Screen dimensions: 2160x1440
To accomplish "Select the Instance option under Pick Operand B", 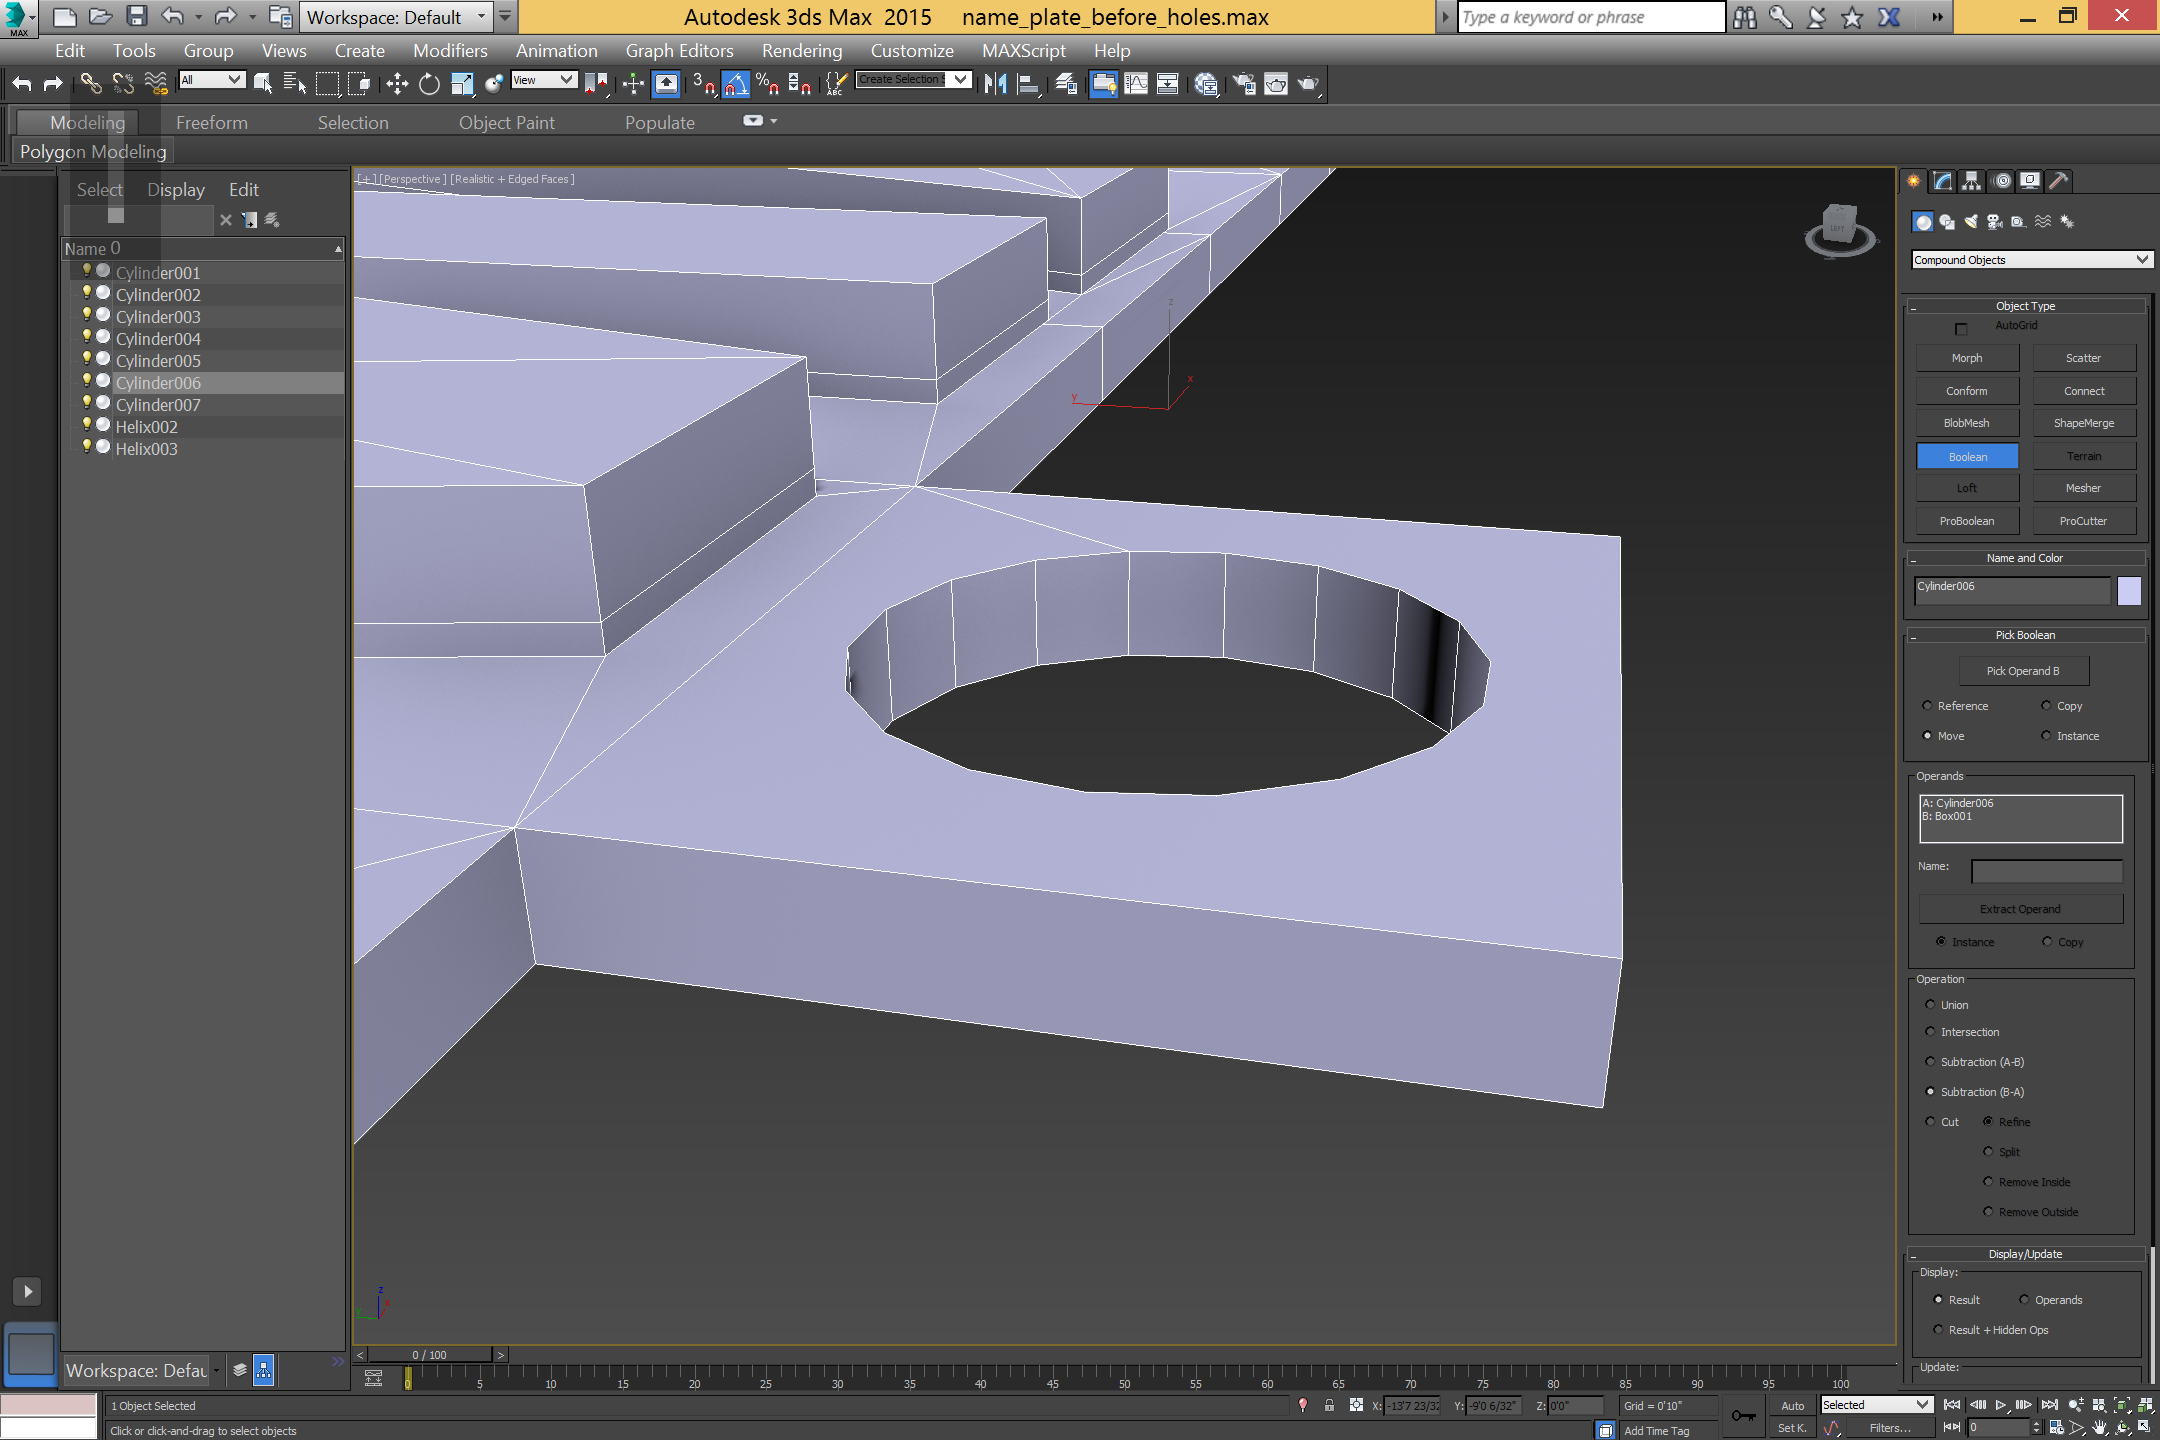I will point(2046,736).
